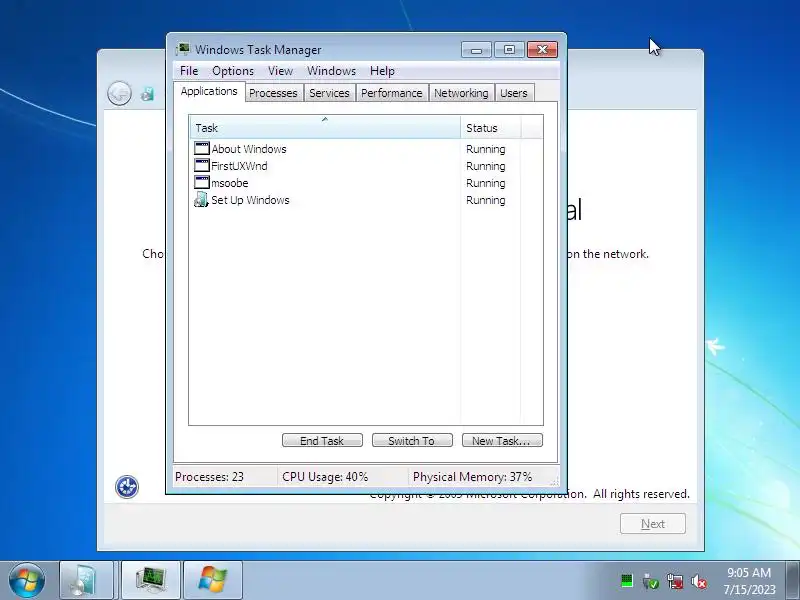Screen dimensions: 800x600
Task: Click the End Task button
Action: coord(322,440)
